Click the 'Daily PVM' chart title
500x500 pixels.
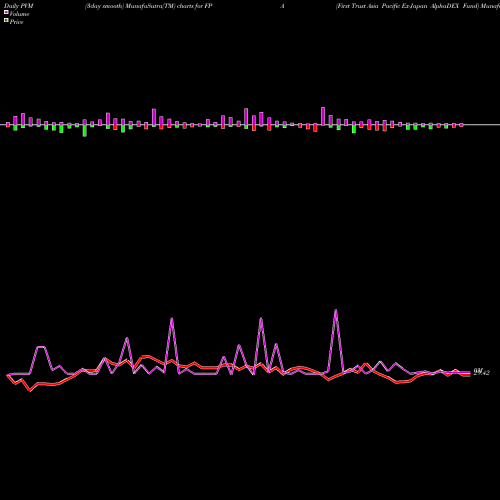19,6
